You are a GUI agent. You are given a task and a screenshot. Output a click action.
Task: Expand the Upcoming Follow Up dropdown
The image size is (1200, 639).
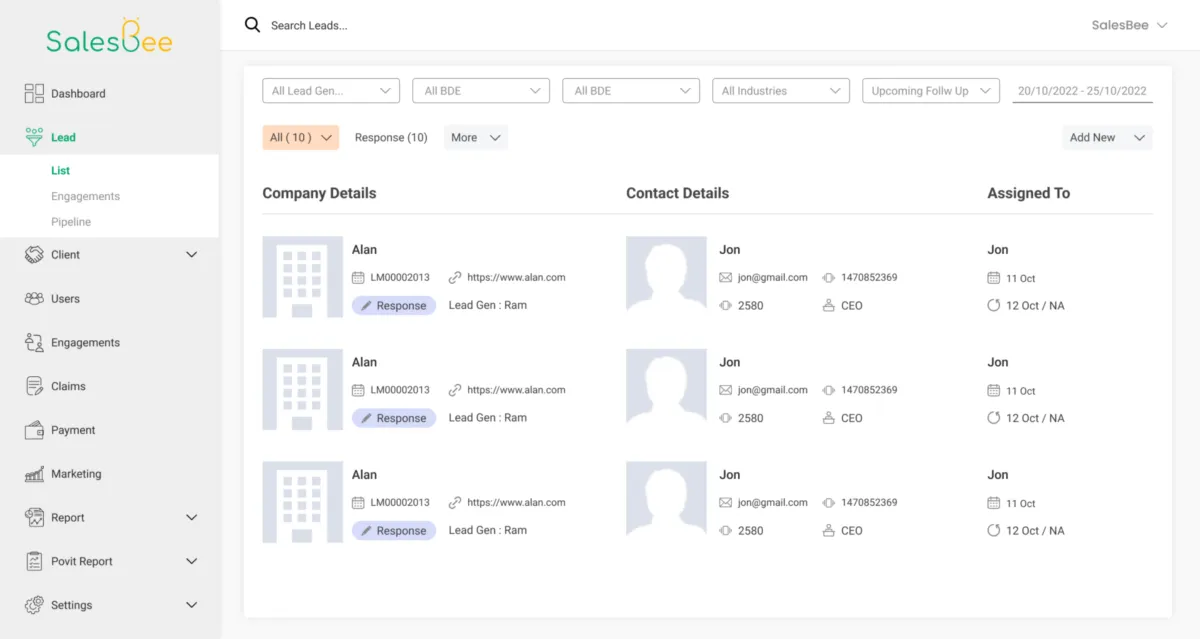[x=930, y=91]
